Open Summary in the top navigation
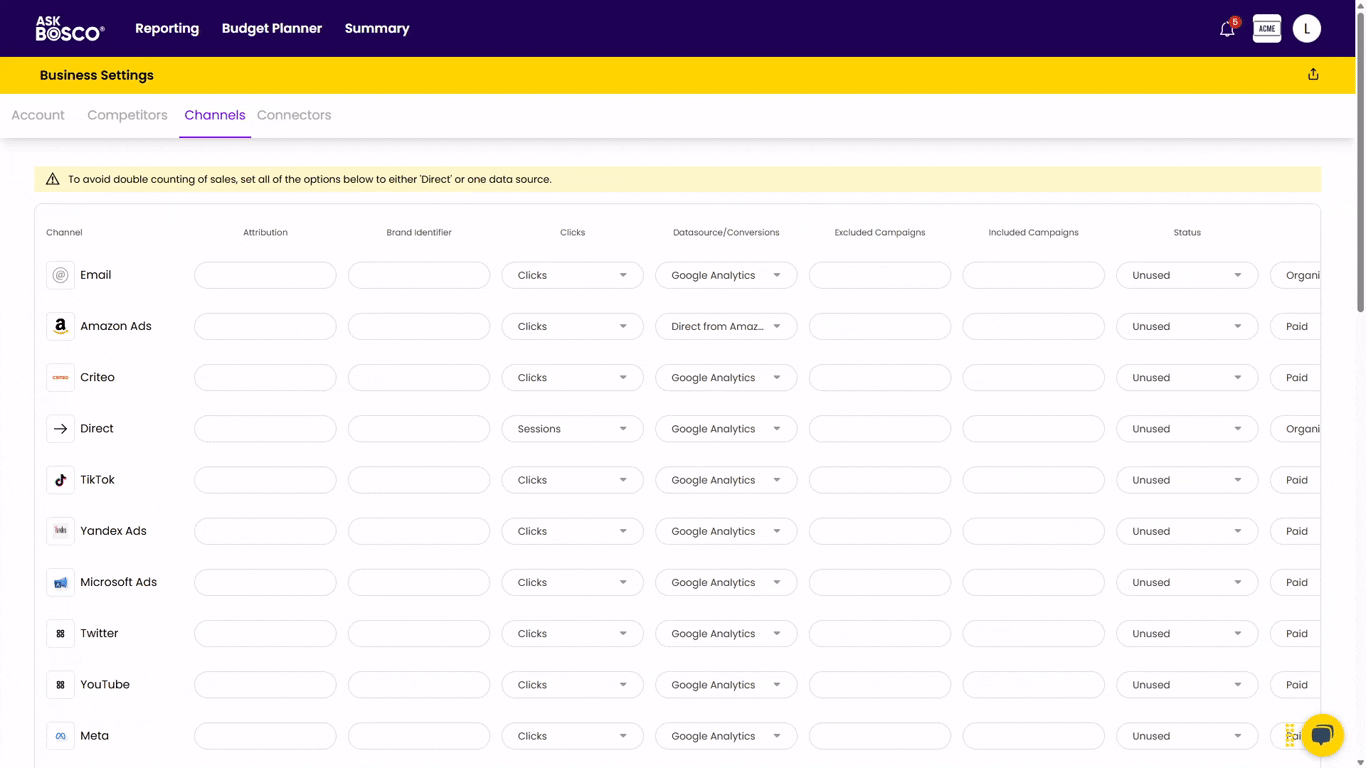Screen dimensions: 1366x768 click(377, 28)
